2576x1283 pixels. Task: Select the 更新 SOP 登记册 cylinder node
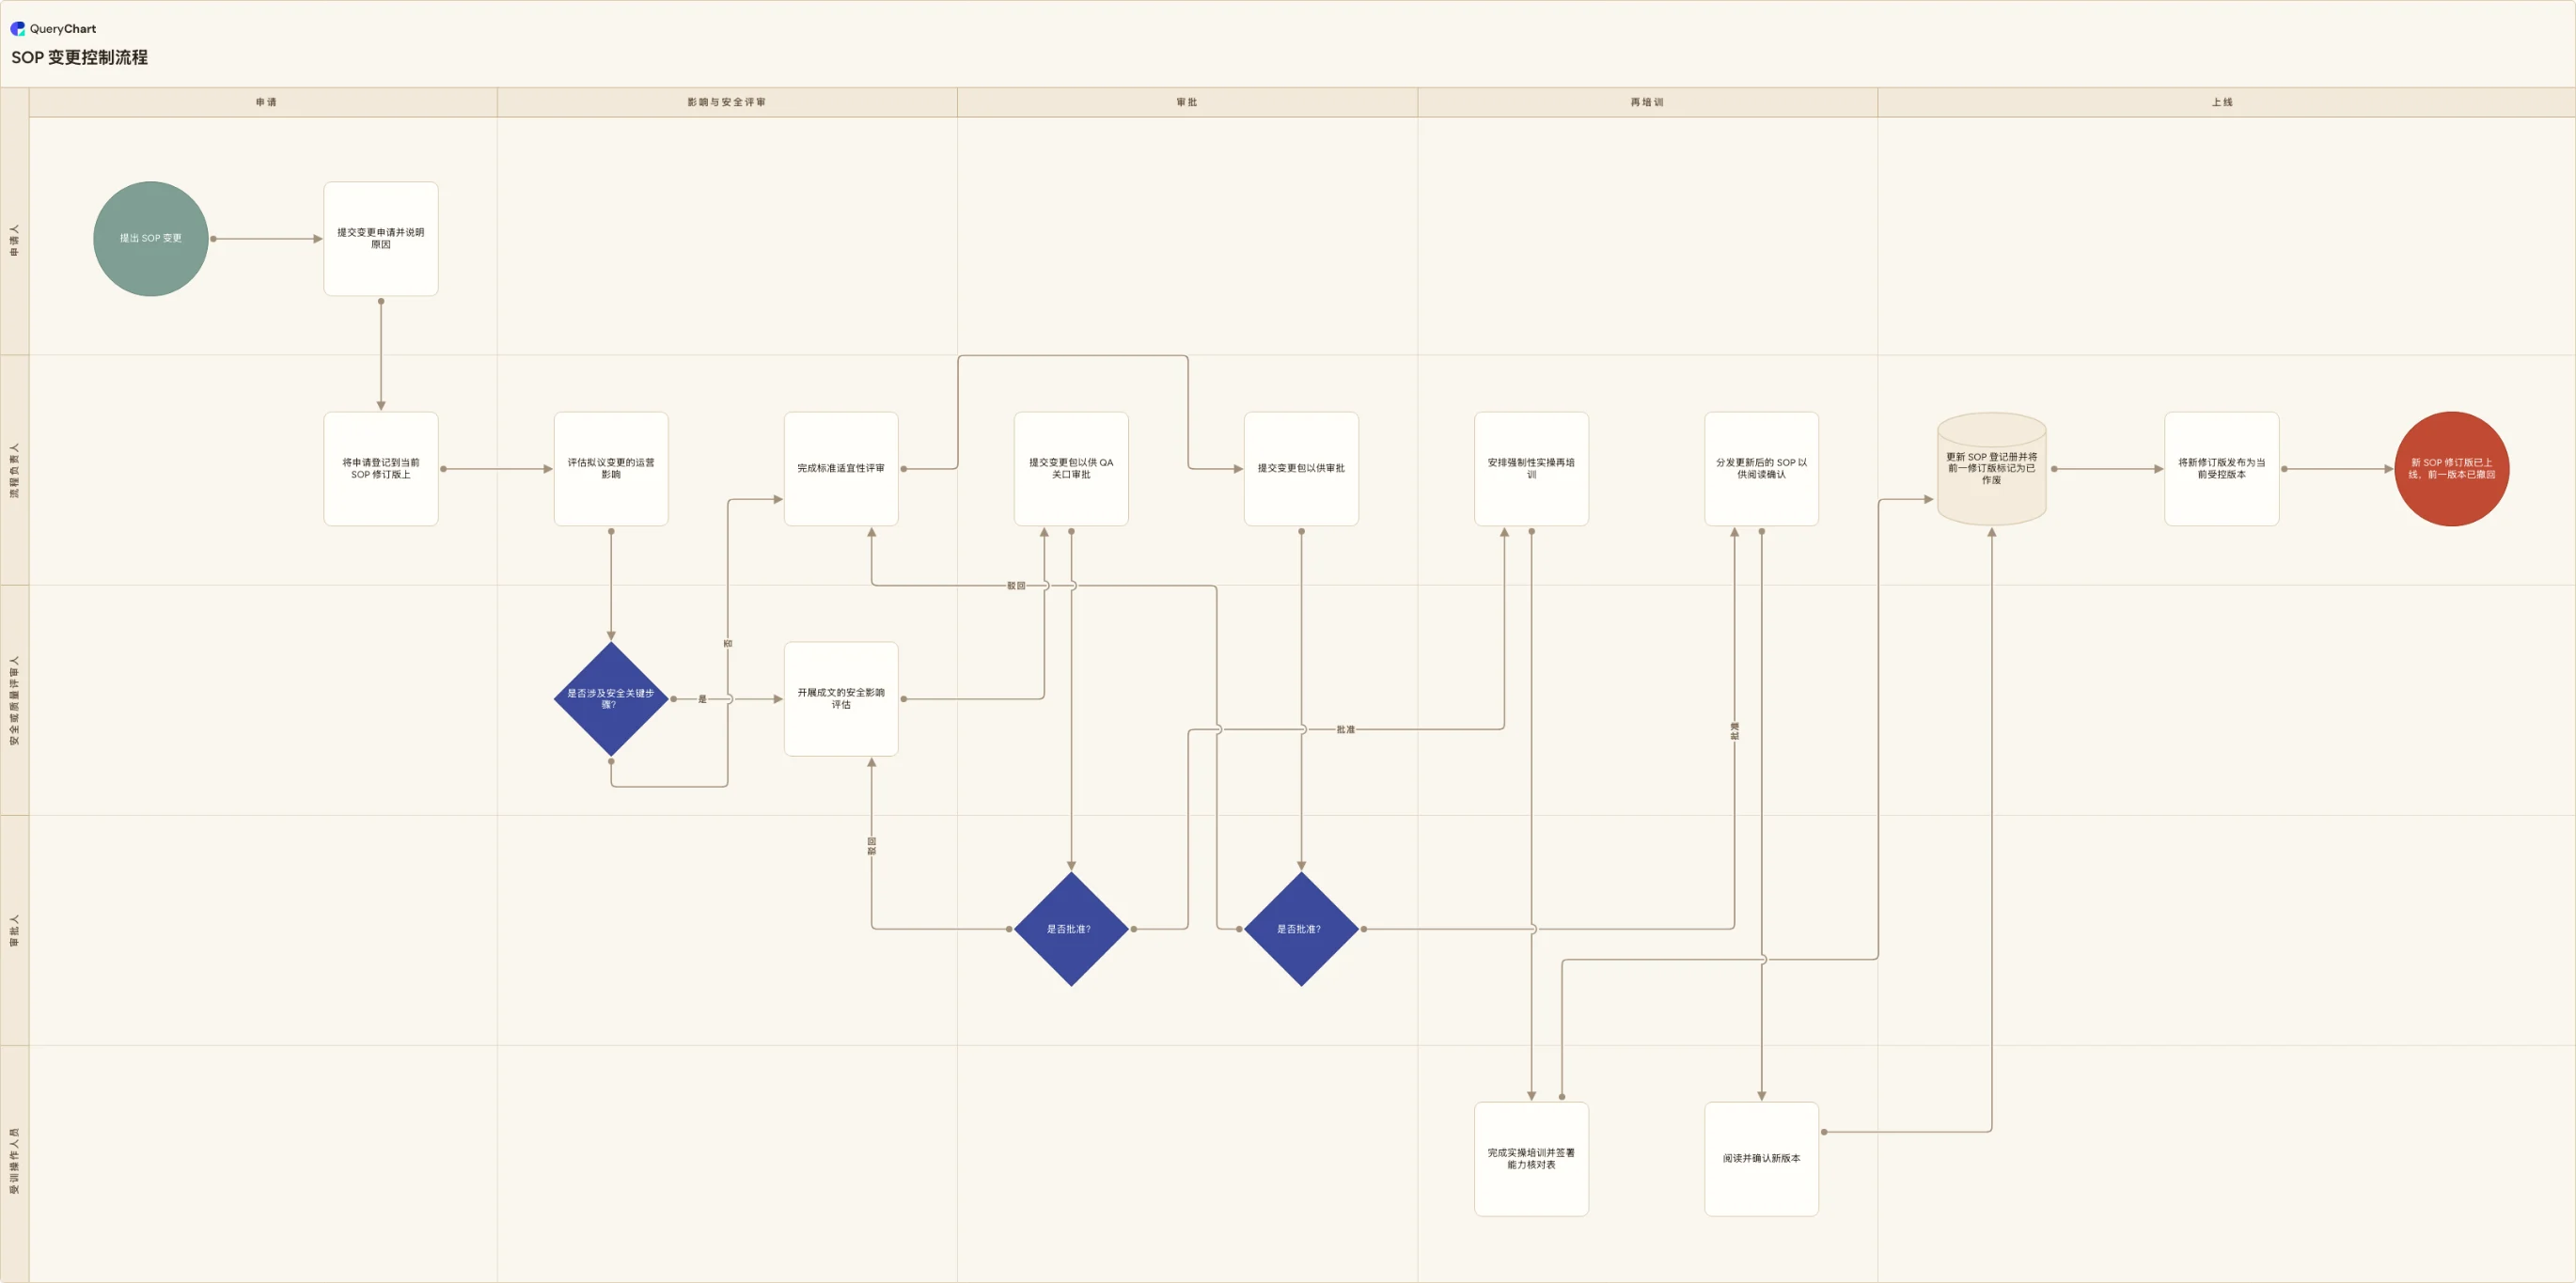(x=1991, y=469)
